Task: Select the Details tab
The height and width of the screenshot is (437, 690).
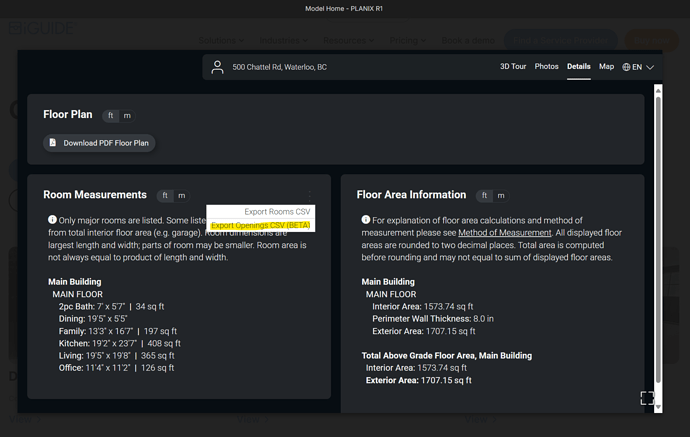Action: [579, 66]
